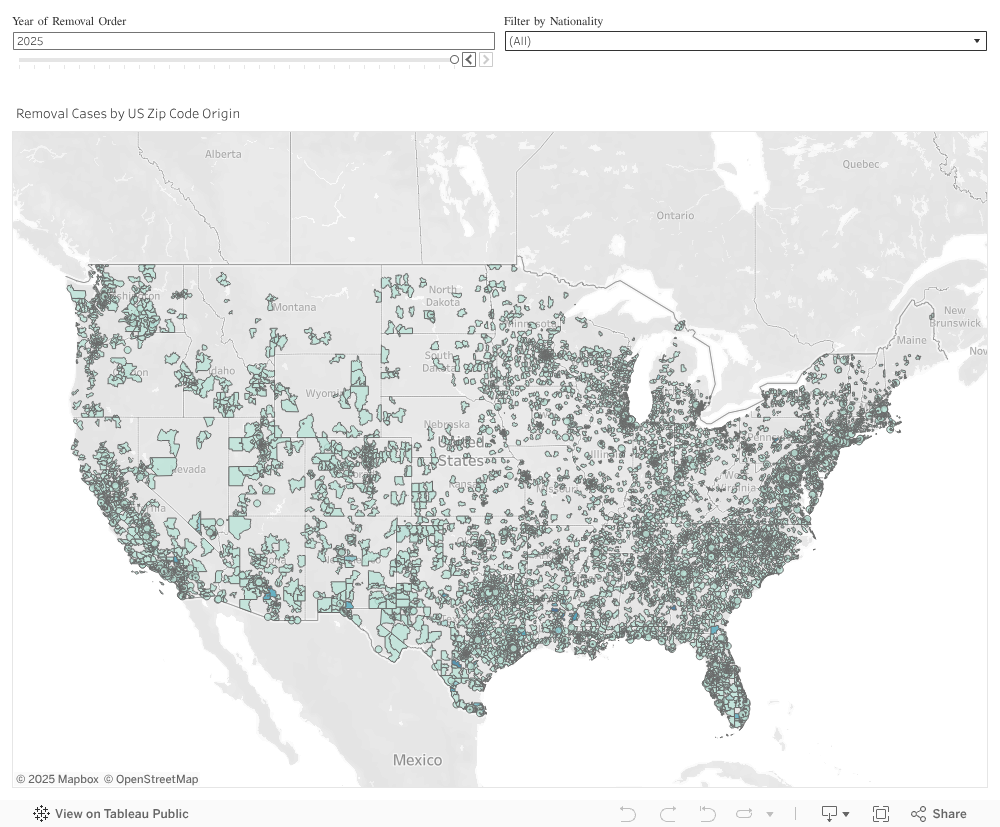The image size is (1000, 827).
Task: Click the Removal Cases map title
Action: click(128, 113)
